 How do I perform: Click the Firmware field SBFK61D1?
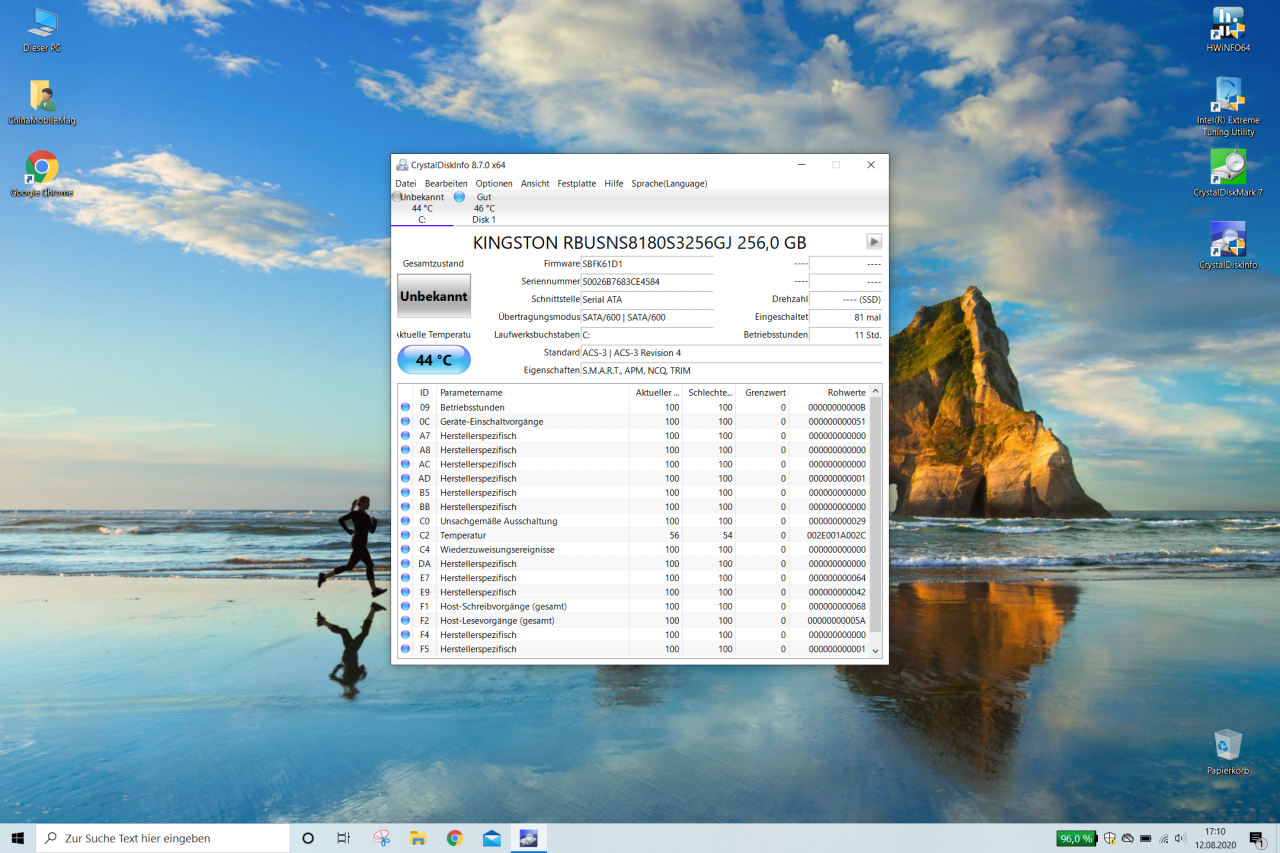[x=647, y=264]
